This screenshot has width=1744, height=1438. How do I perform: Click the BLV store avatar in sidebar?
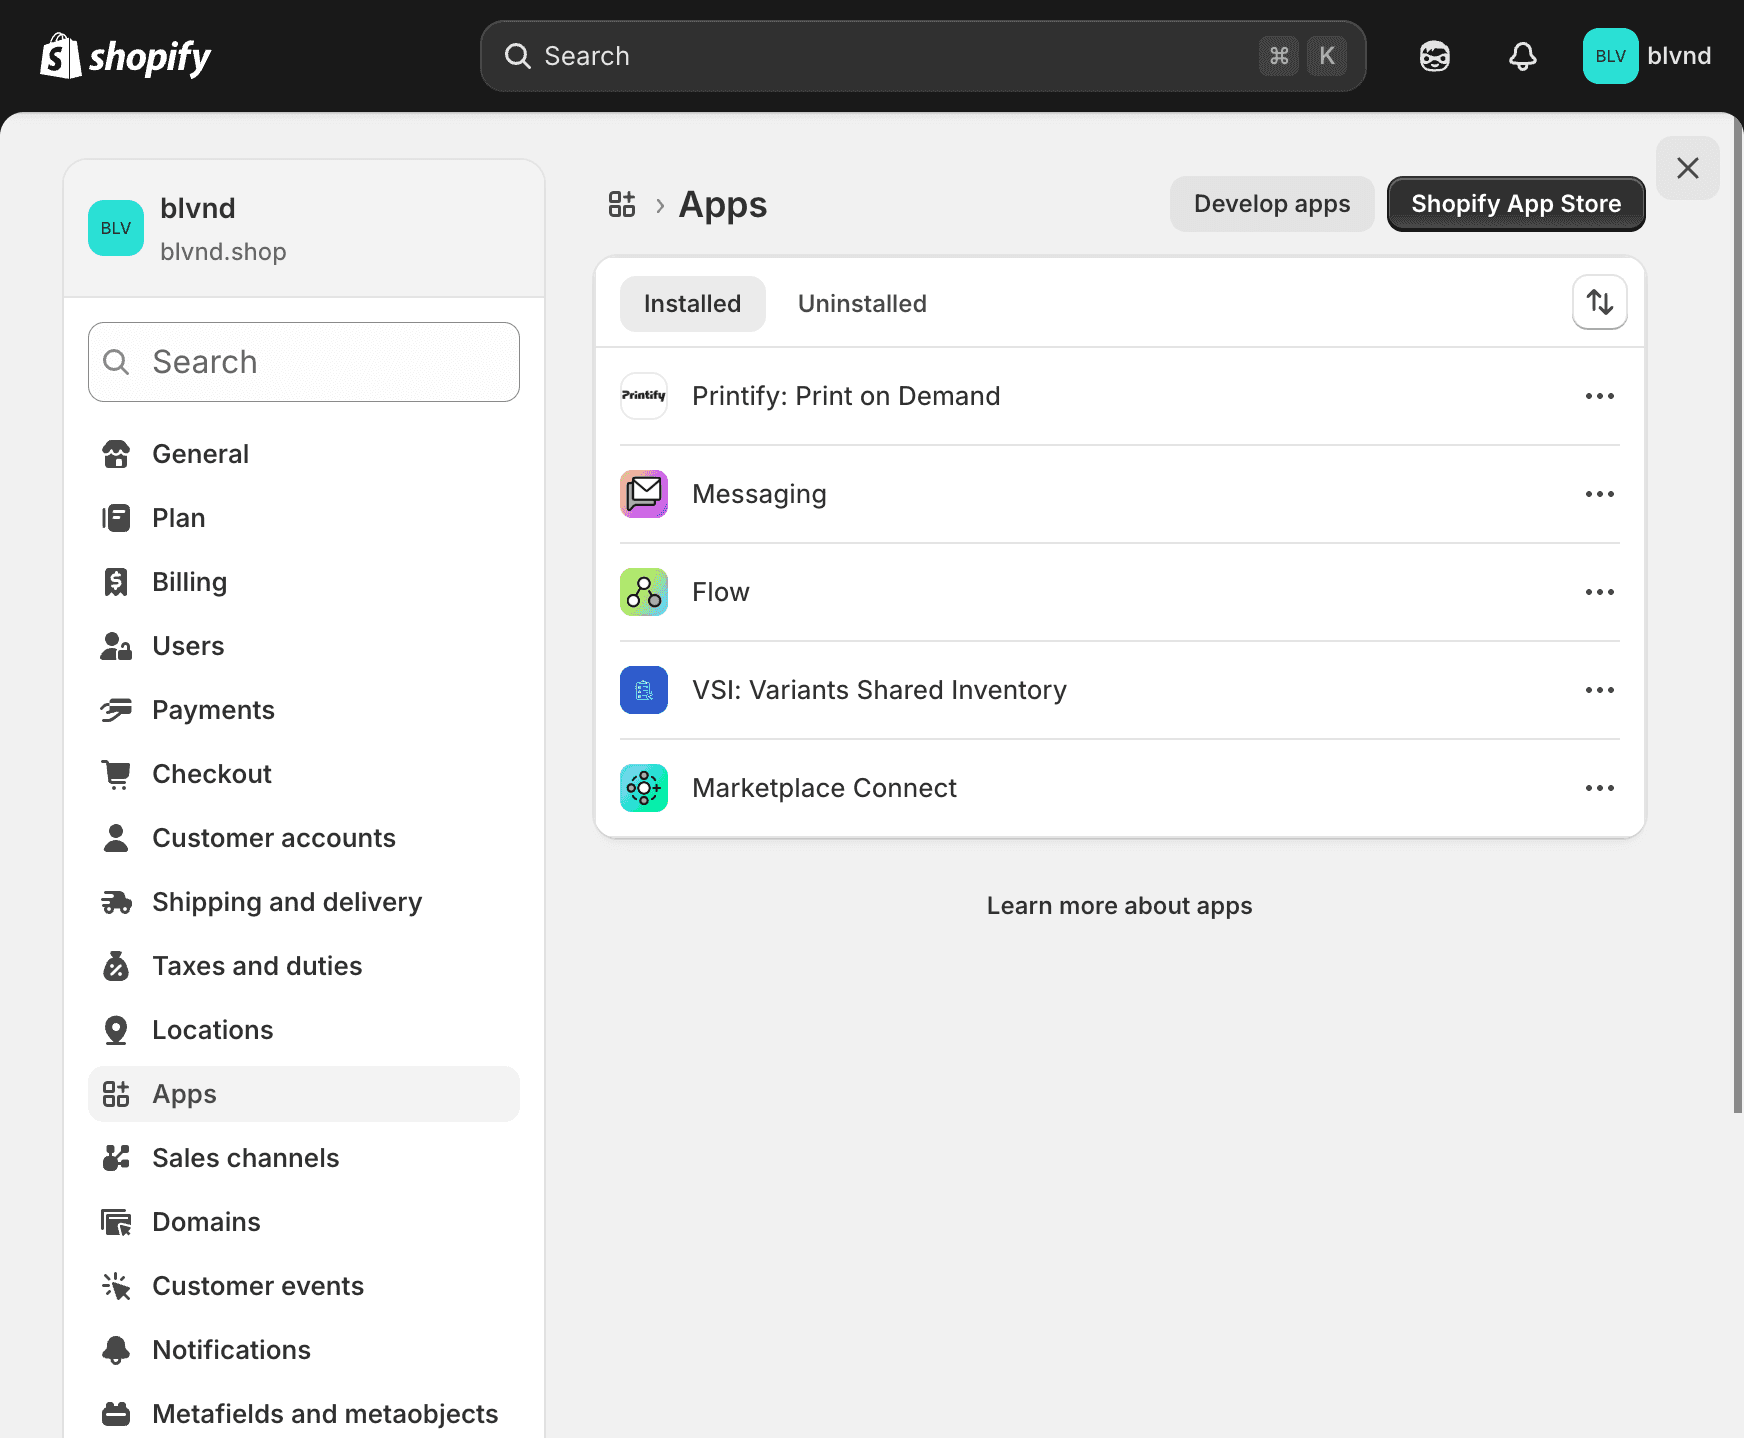(x=116, y=228)
